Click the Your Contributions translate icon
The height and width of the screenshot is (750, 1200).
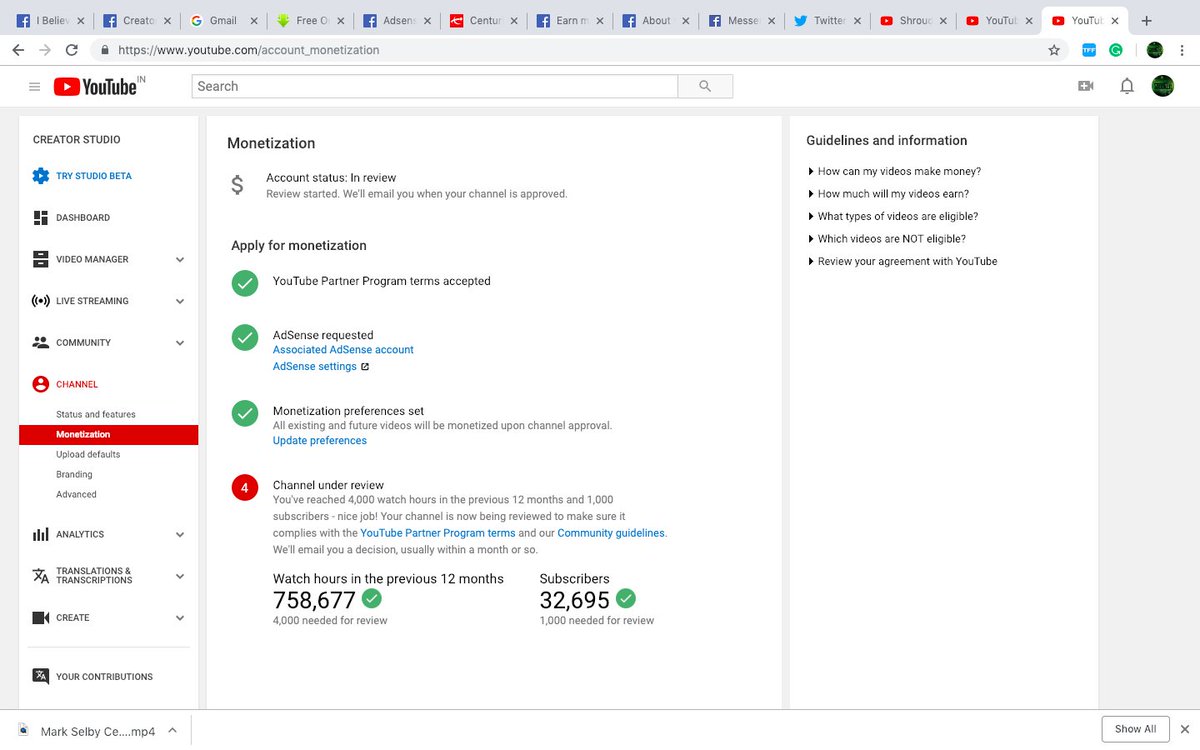(x=41, y=677)
